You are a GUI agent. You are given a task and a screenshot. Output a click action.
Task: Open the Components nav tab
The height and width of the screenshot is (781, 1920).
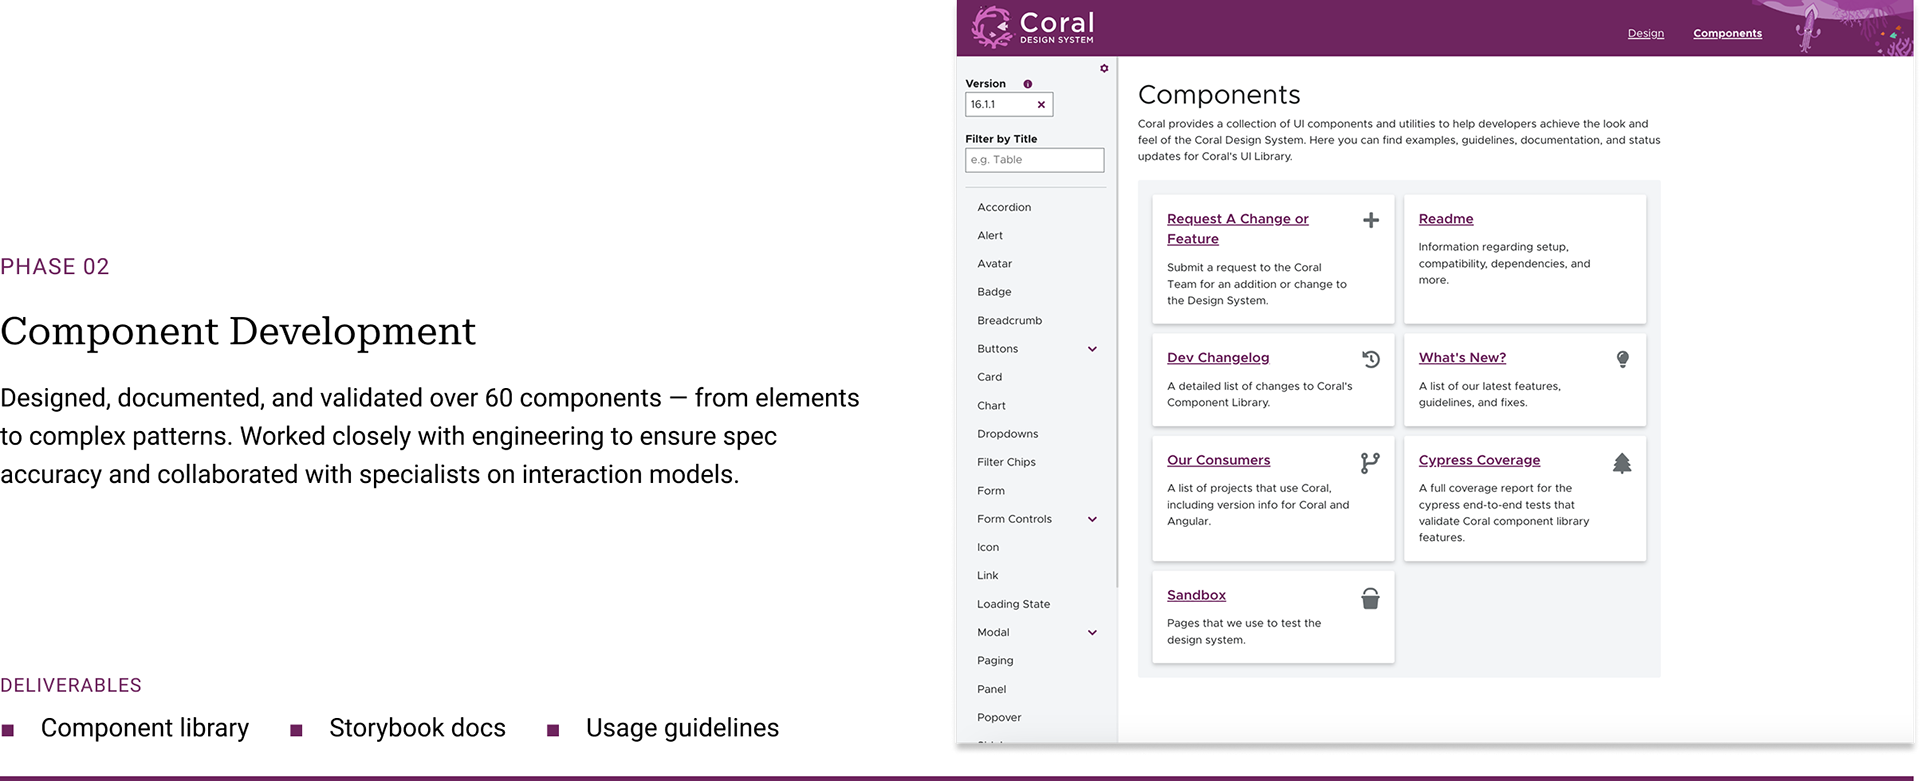[x=1727, y=33]
